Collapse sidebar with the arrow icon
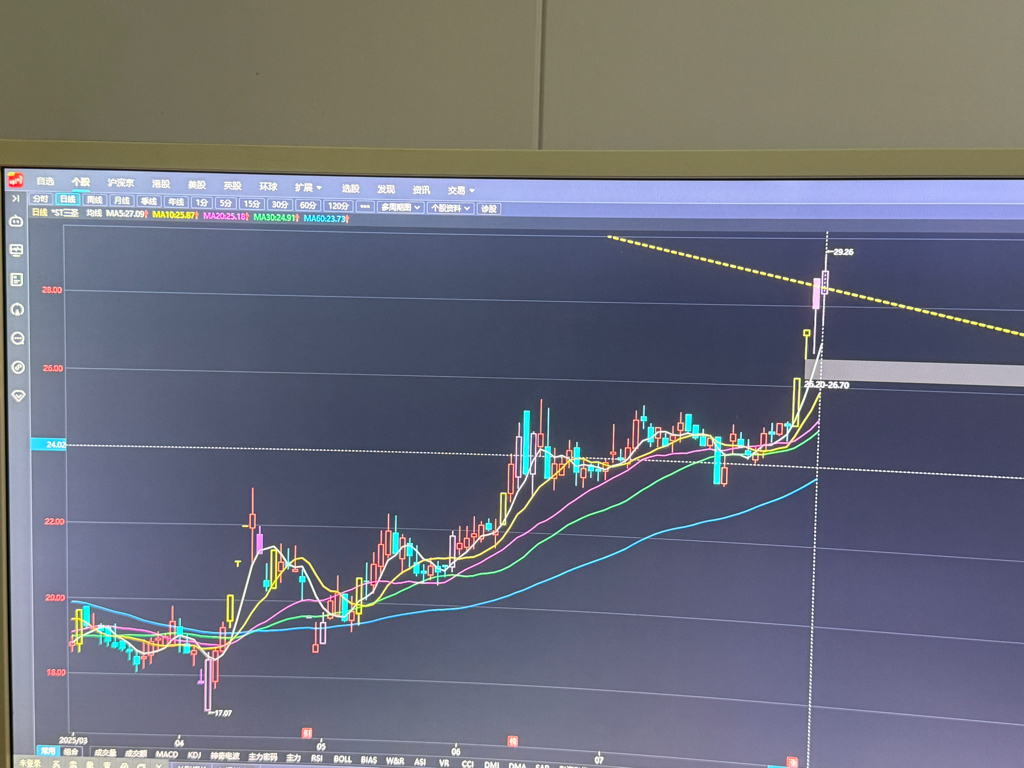This screenshot has height=768, width=1024. point(16,199)
